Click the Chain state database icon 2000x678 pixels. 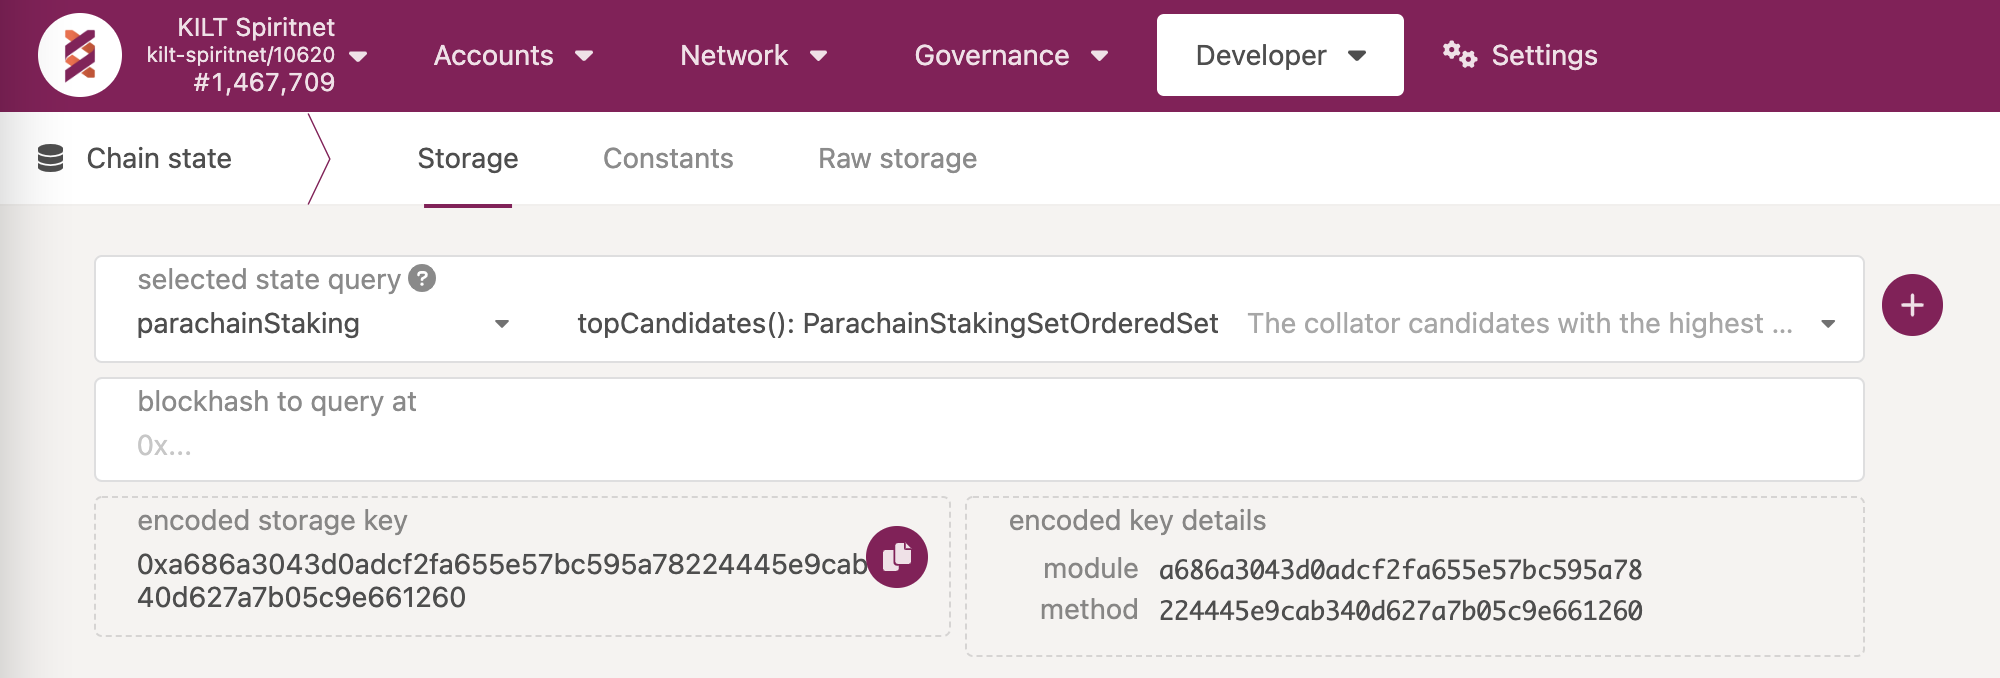click(50, 158)
